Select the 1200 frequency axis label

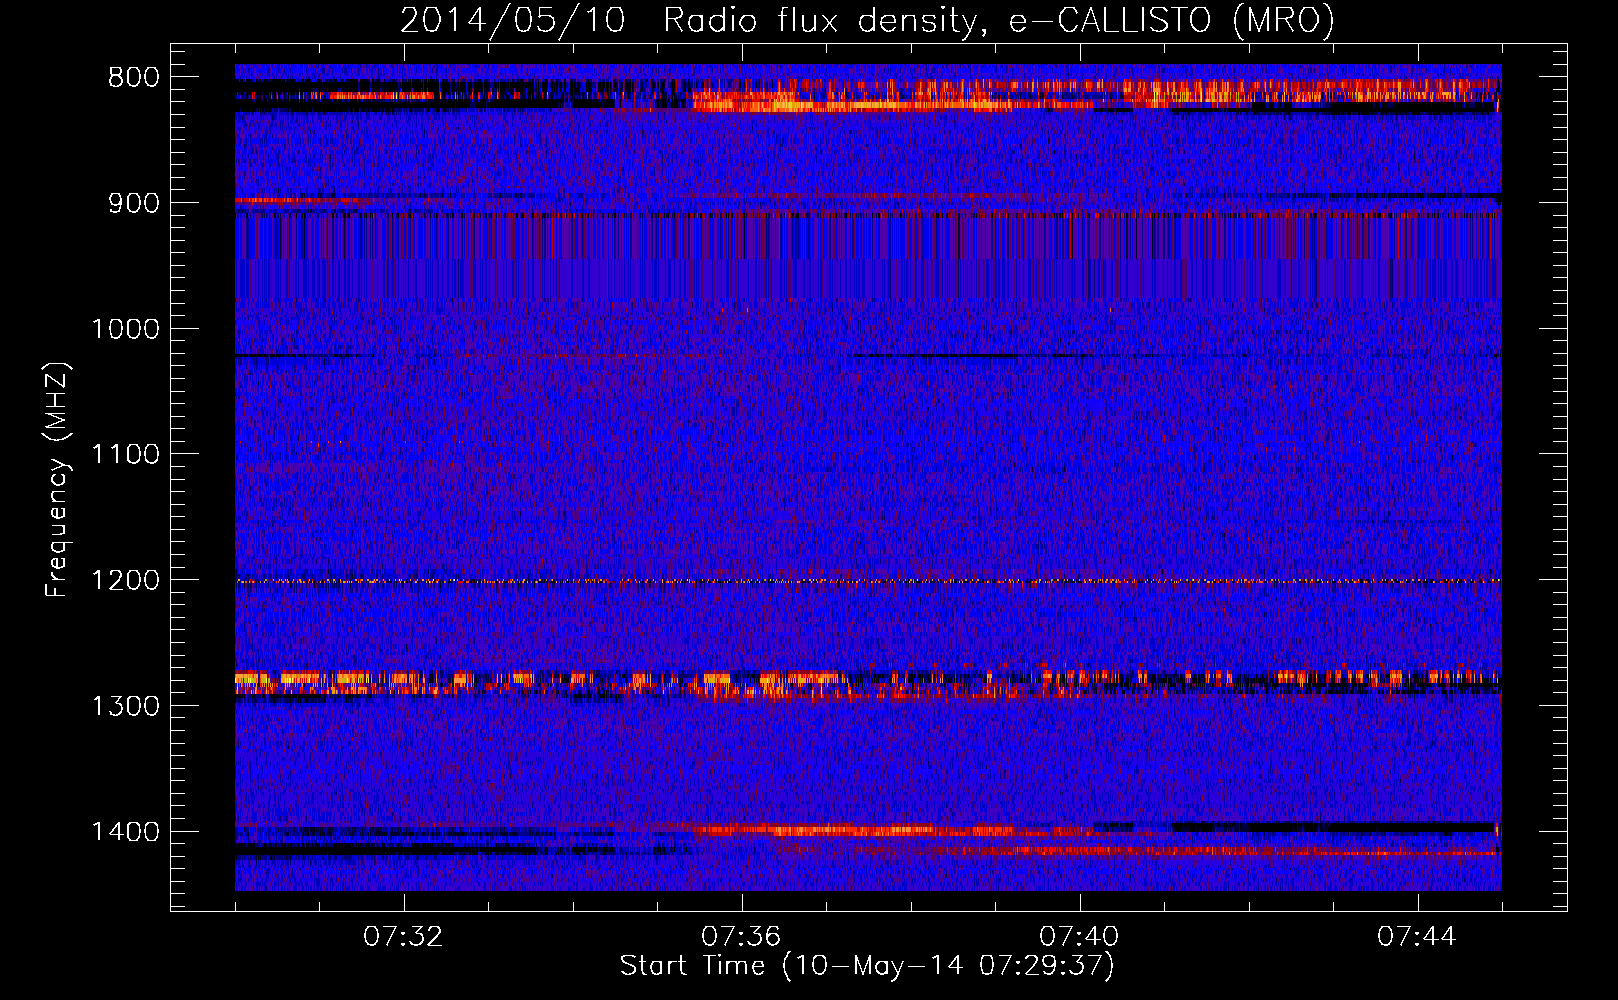[x=126, y=581]
